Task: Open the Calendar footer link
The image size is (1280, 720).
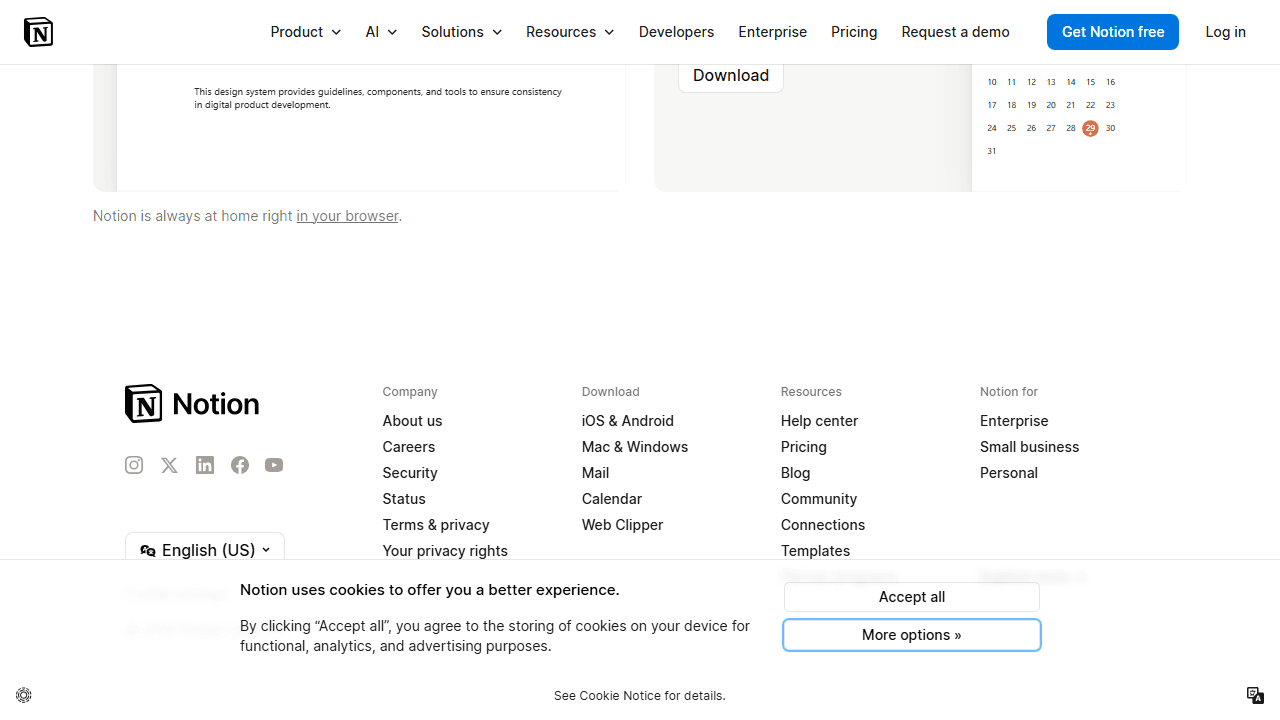Action: click(612, 499)
